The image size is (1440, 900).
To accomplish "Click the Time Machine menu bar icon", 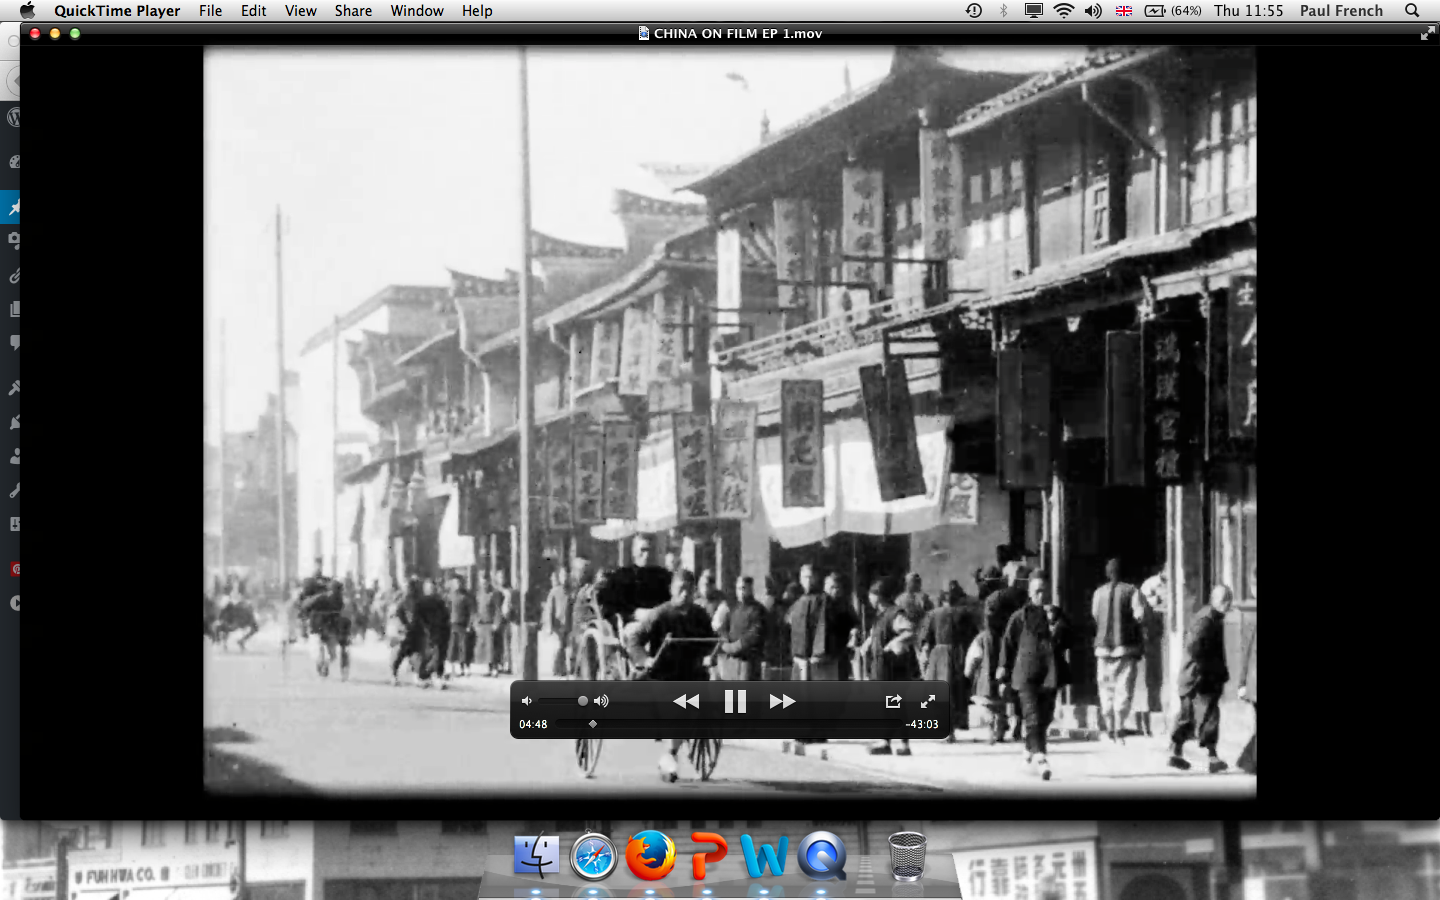I will tap(973, 11).
